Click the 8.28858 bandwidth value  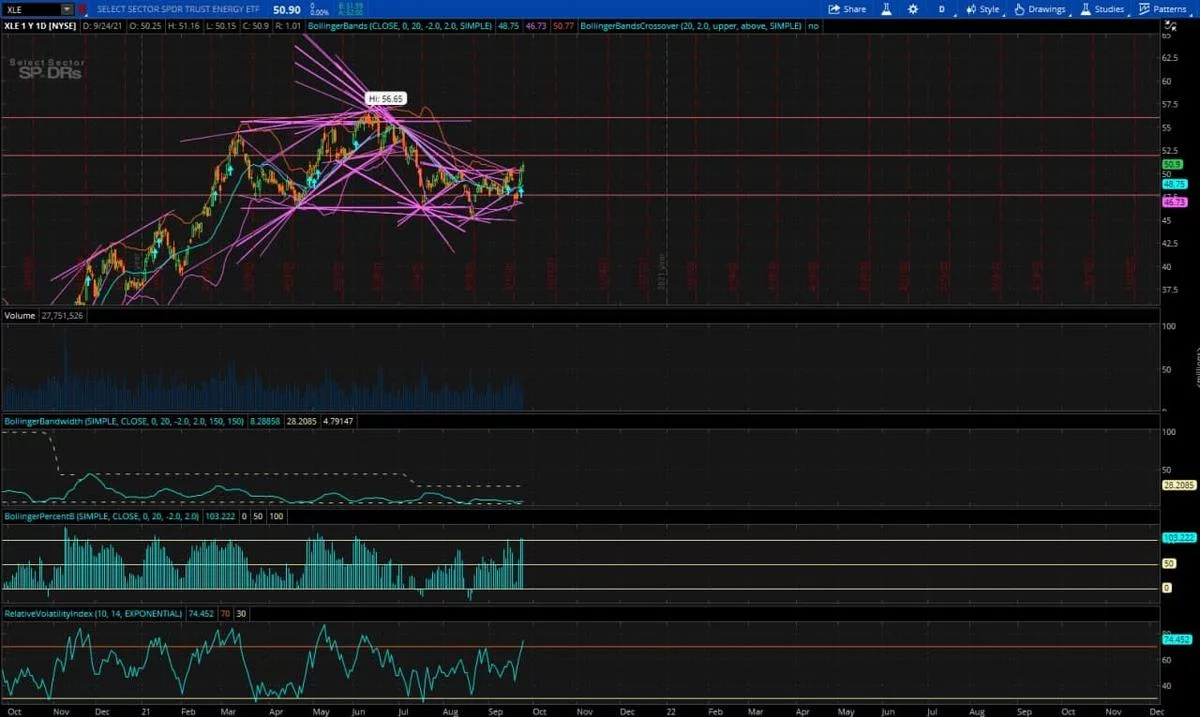pos(264,422)
